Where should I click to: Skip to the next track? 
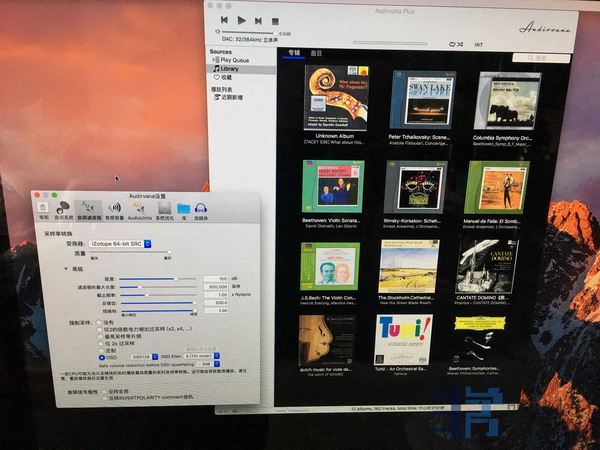tap(258, 20)
